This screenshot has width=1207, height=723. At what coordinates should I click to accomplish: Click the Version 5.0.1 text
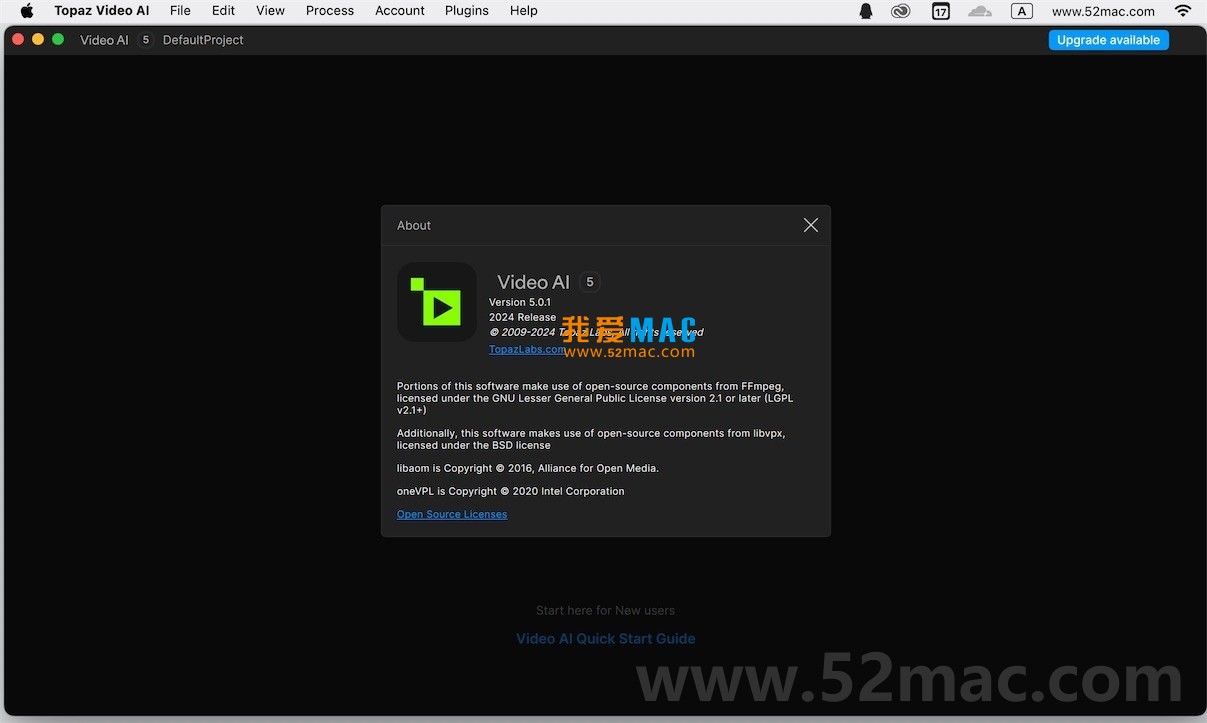pos(520,302)
